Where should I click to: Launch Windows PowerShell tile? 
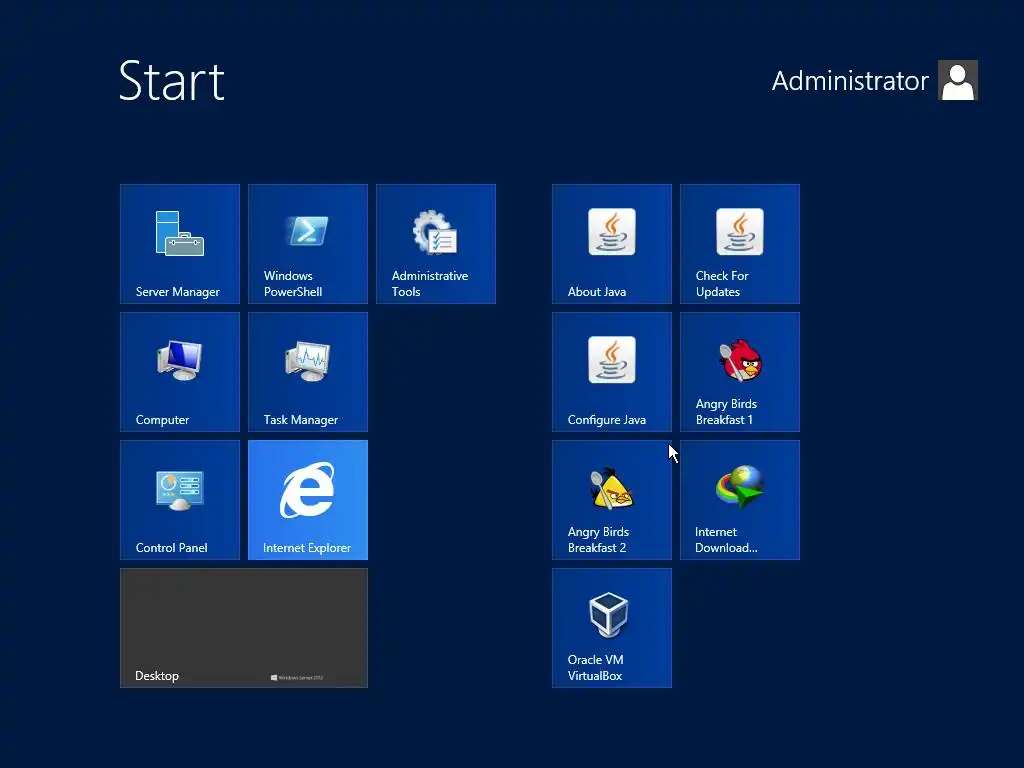point(308,244)
